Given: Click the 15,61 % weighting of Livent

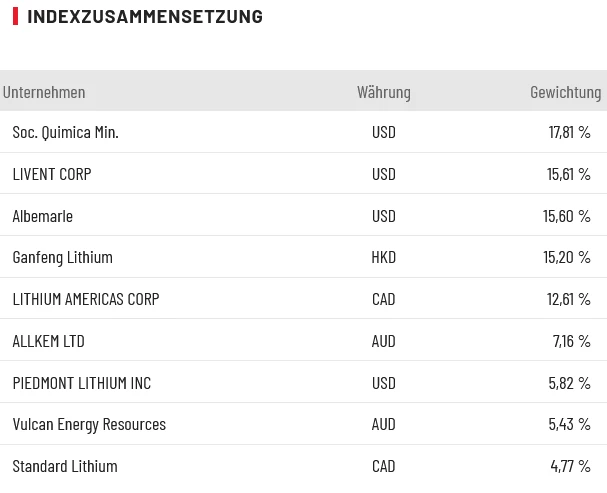Looking at the screenshot, I should [x=568, y=174].
